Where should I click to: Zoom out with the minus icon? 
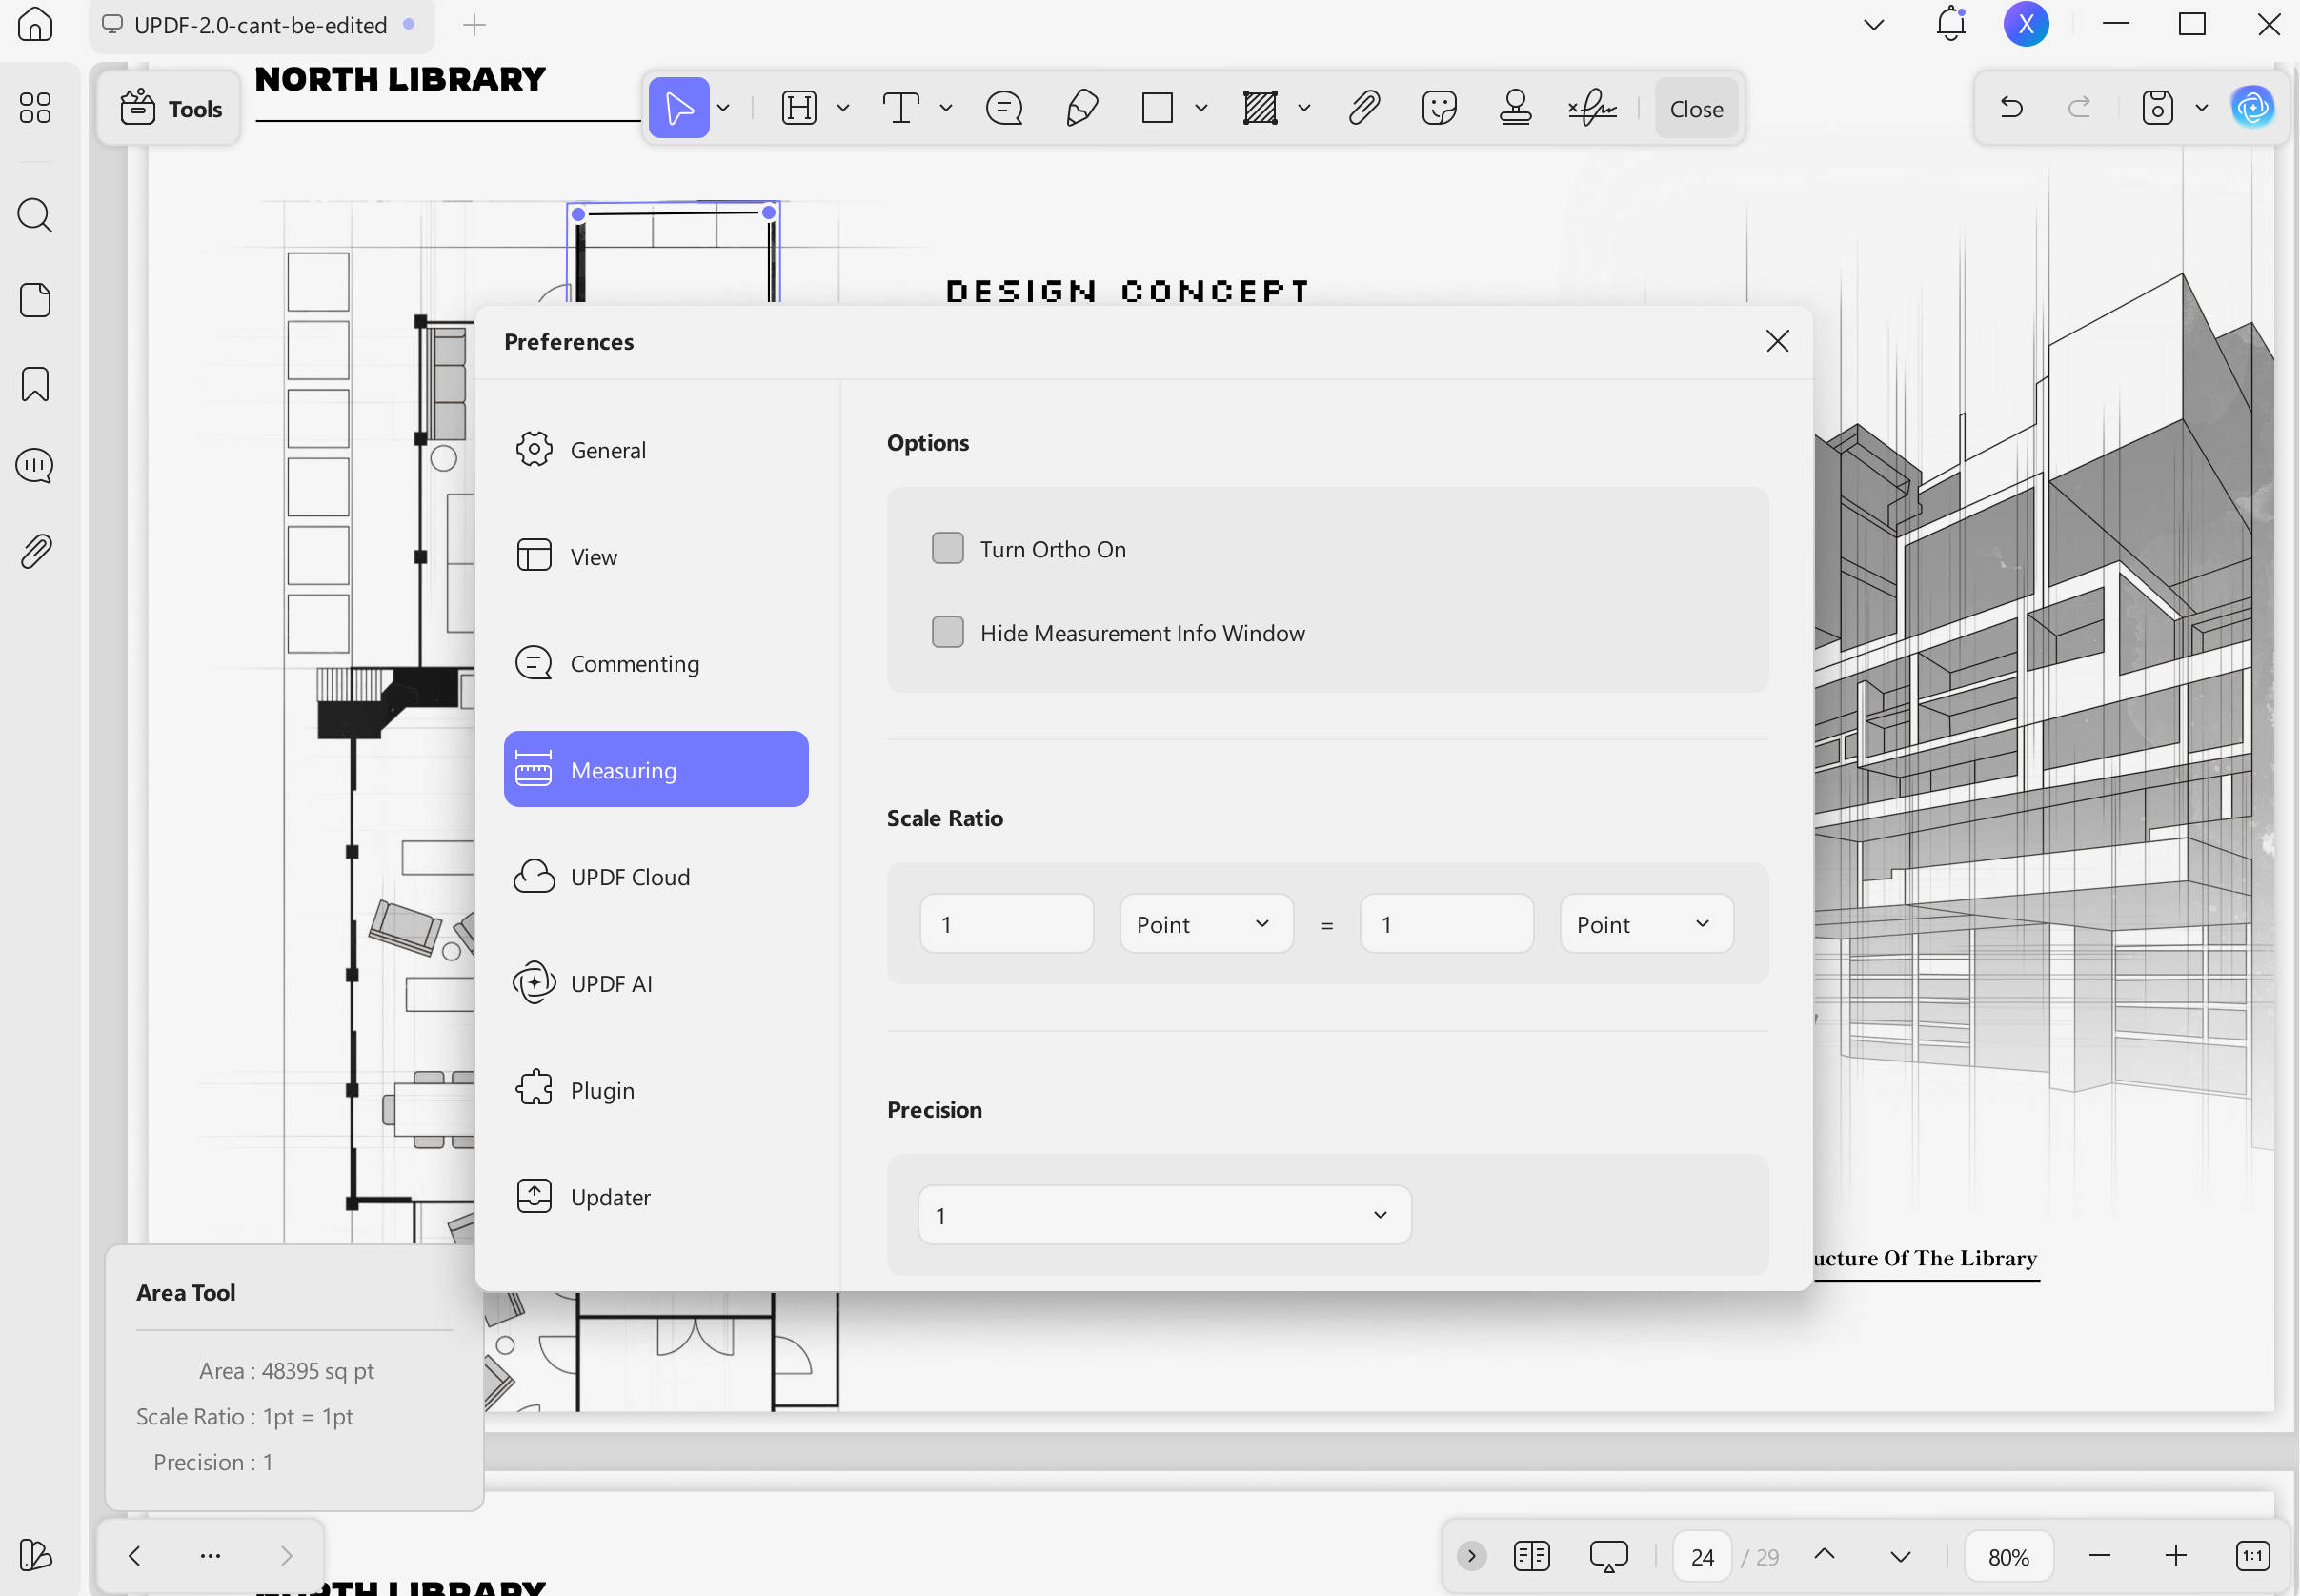2100,1556
